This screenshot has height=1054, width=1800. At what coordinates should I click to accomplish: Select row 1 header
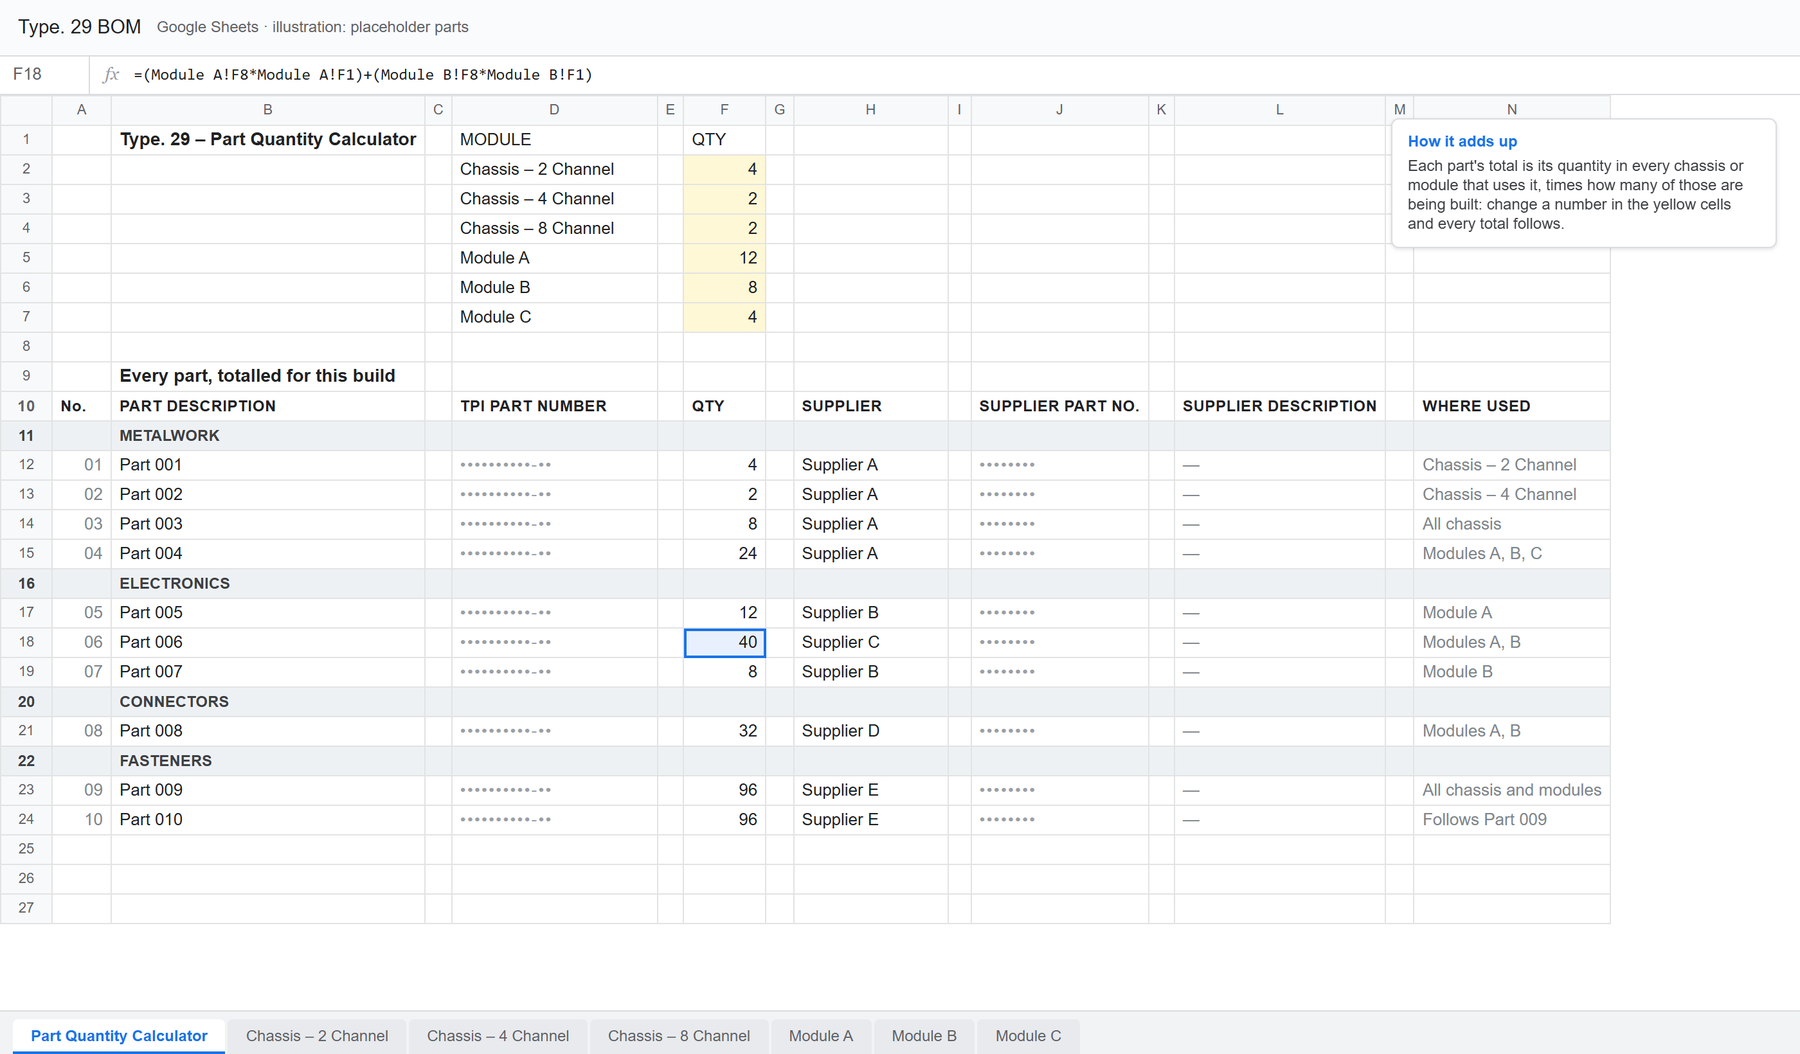(26, 140)
